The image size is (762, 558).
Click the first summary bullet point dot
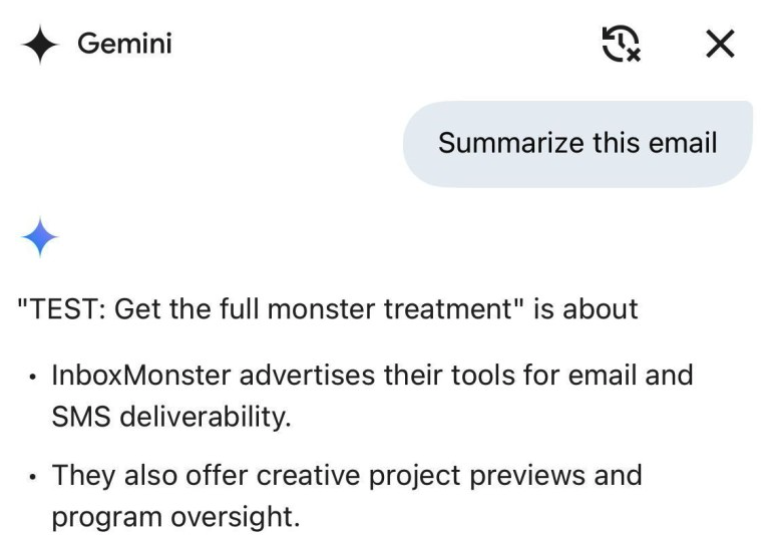pyautogui.click(x=33, y=379)
